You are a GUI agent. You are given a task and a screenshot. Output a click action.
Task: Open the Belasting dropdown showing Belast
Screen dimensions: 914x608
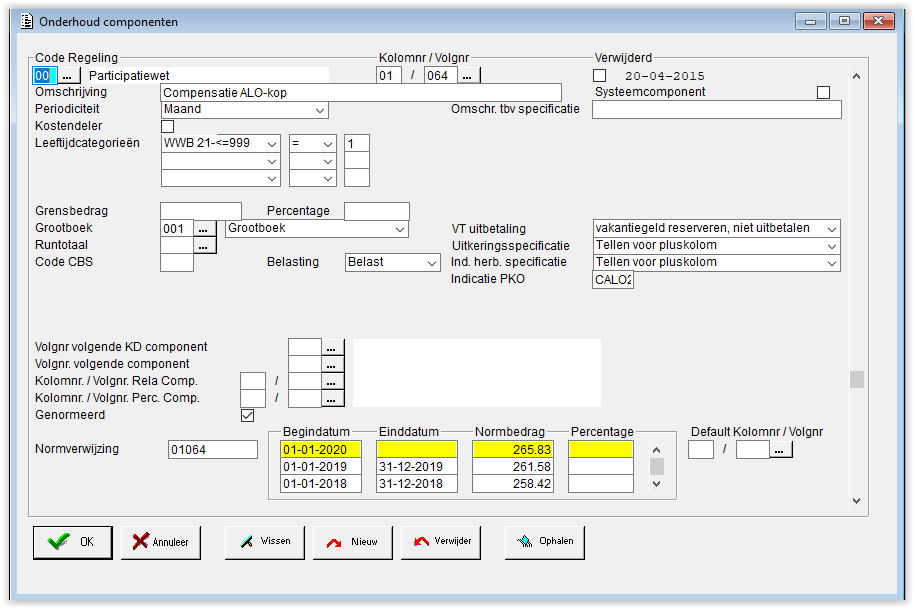click(x=393, y=262)
